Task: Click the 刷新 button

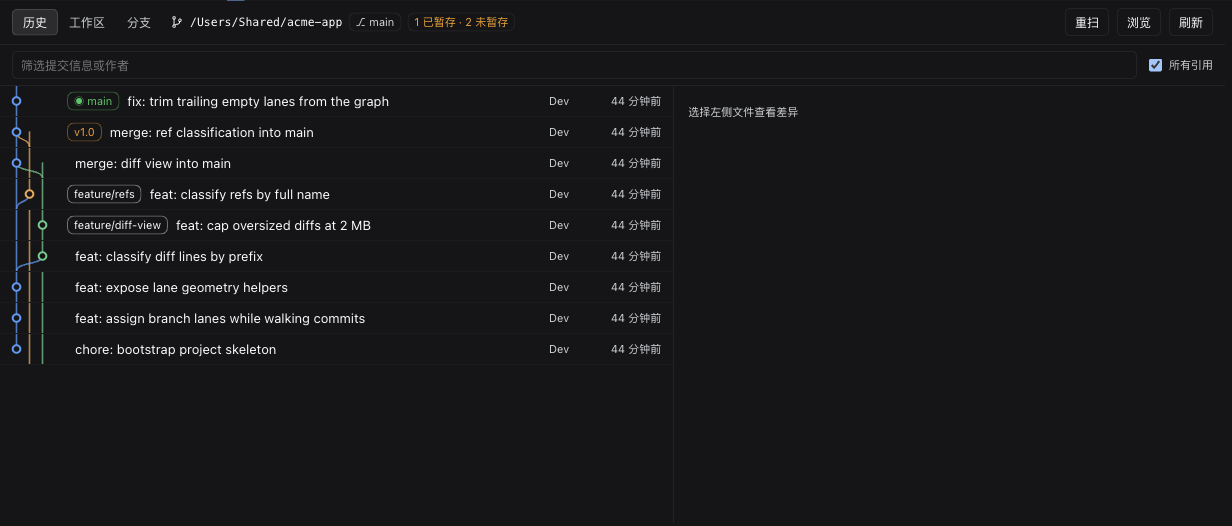Action: 1191,22
